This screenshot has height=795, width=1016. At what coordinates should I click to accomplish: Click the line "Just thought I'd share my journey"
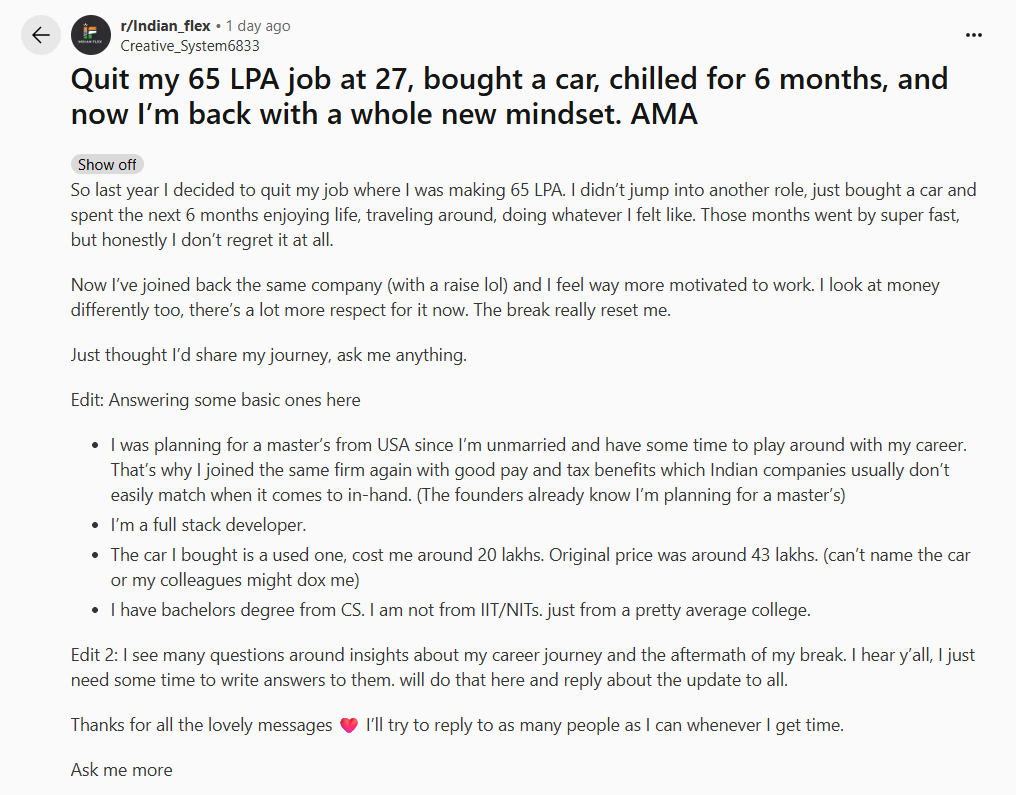(x=269, y=355)
